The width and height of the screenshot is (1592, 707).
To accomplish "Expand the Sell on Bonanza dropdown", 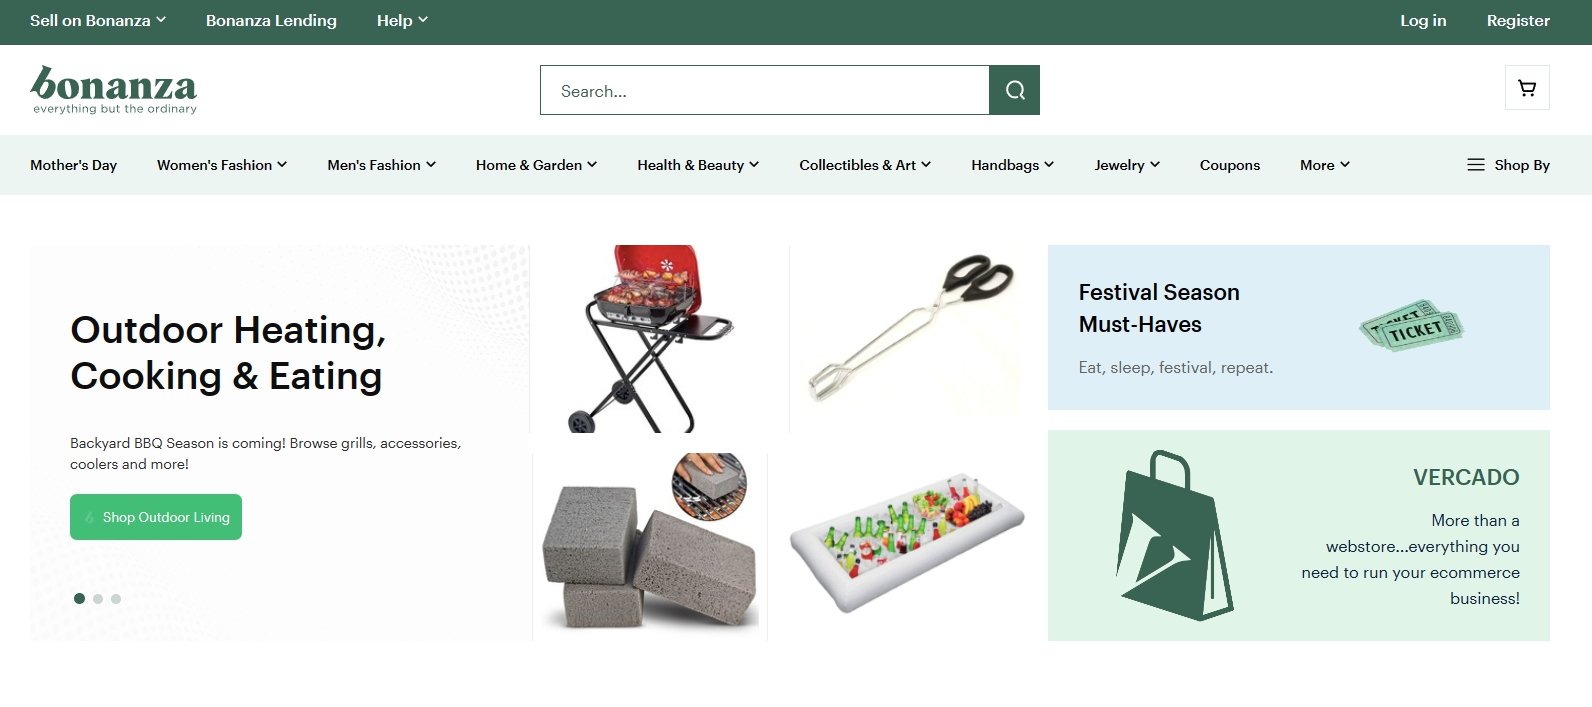I will coord(98,20).
